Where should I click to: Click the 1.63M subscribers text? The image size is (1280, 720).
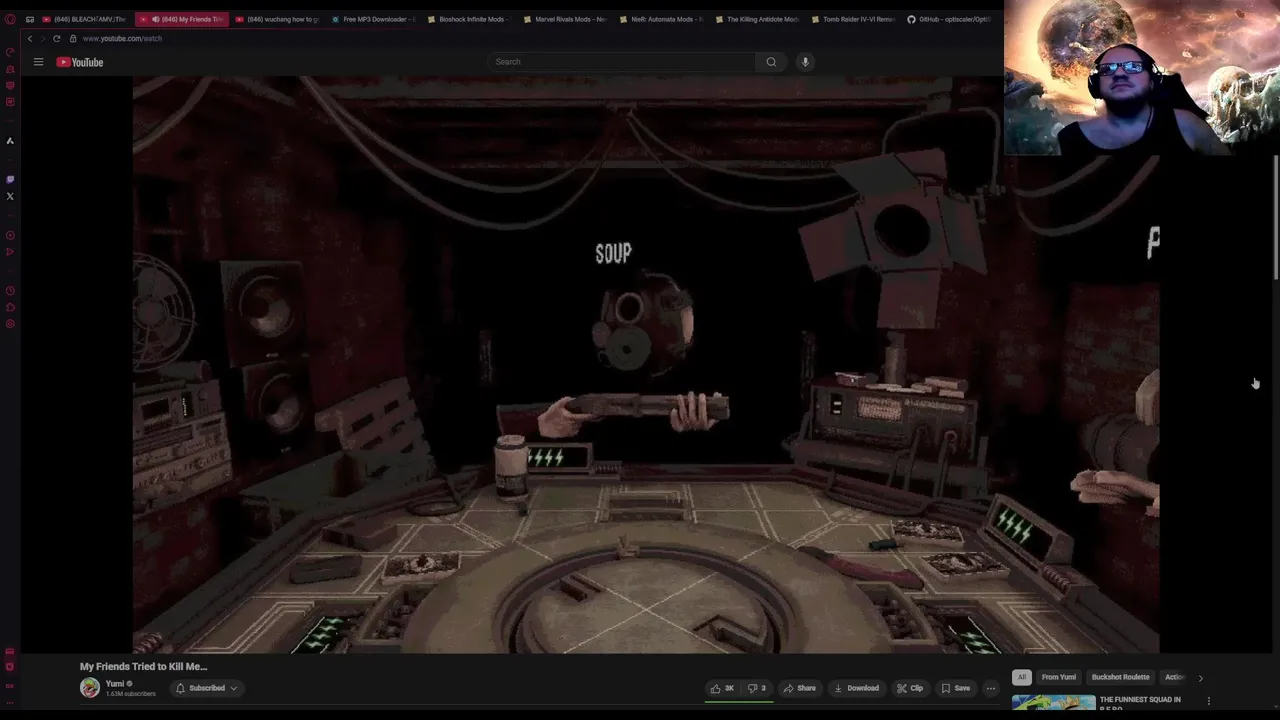(130, 694)
